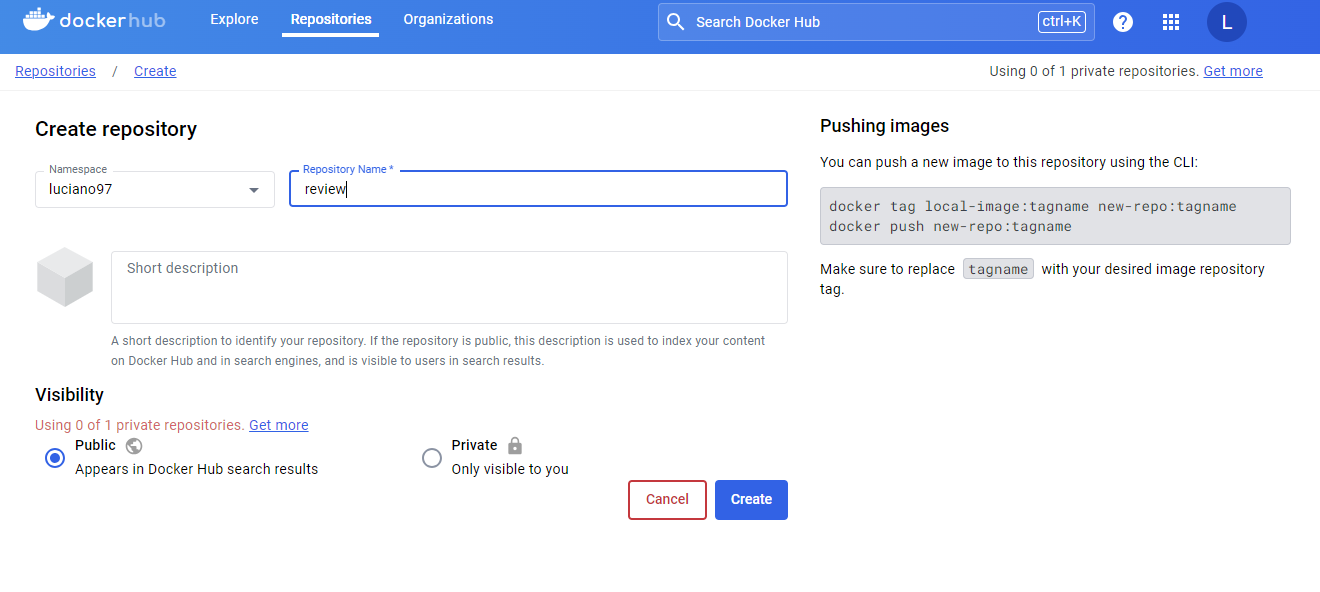This screenshot has height=592, width=1320.
Task: Go to the Explore tab
Action: tap(234, 19)
